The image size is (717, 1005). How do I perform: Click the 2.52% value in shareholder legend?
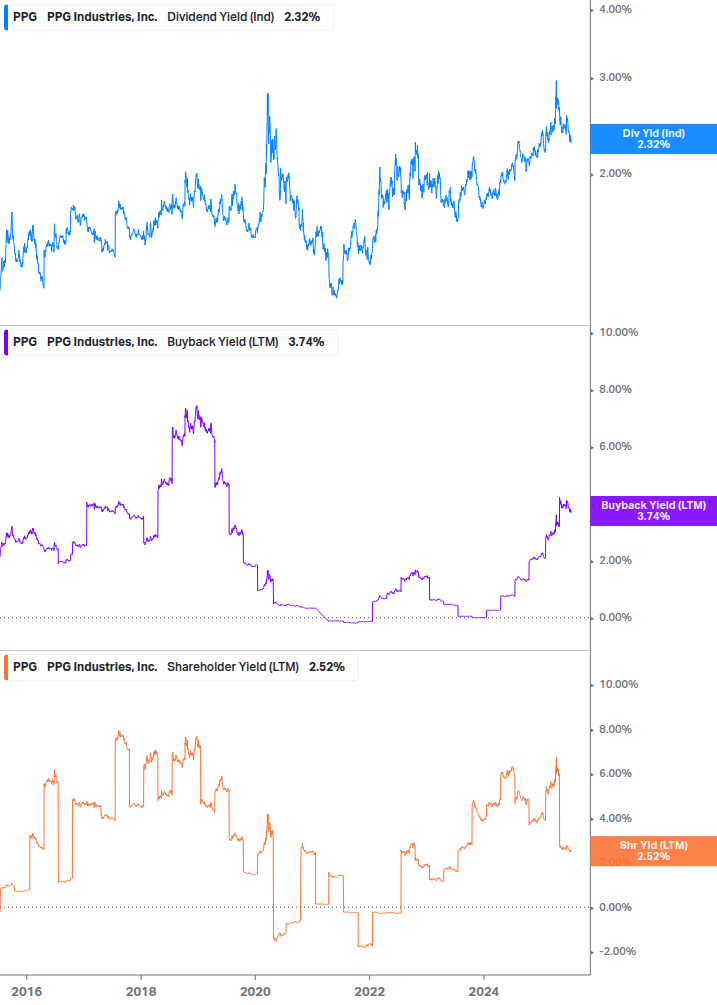point(327,667)
